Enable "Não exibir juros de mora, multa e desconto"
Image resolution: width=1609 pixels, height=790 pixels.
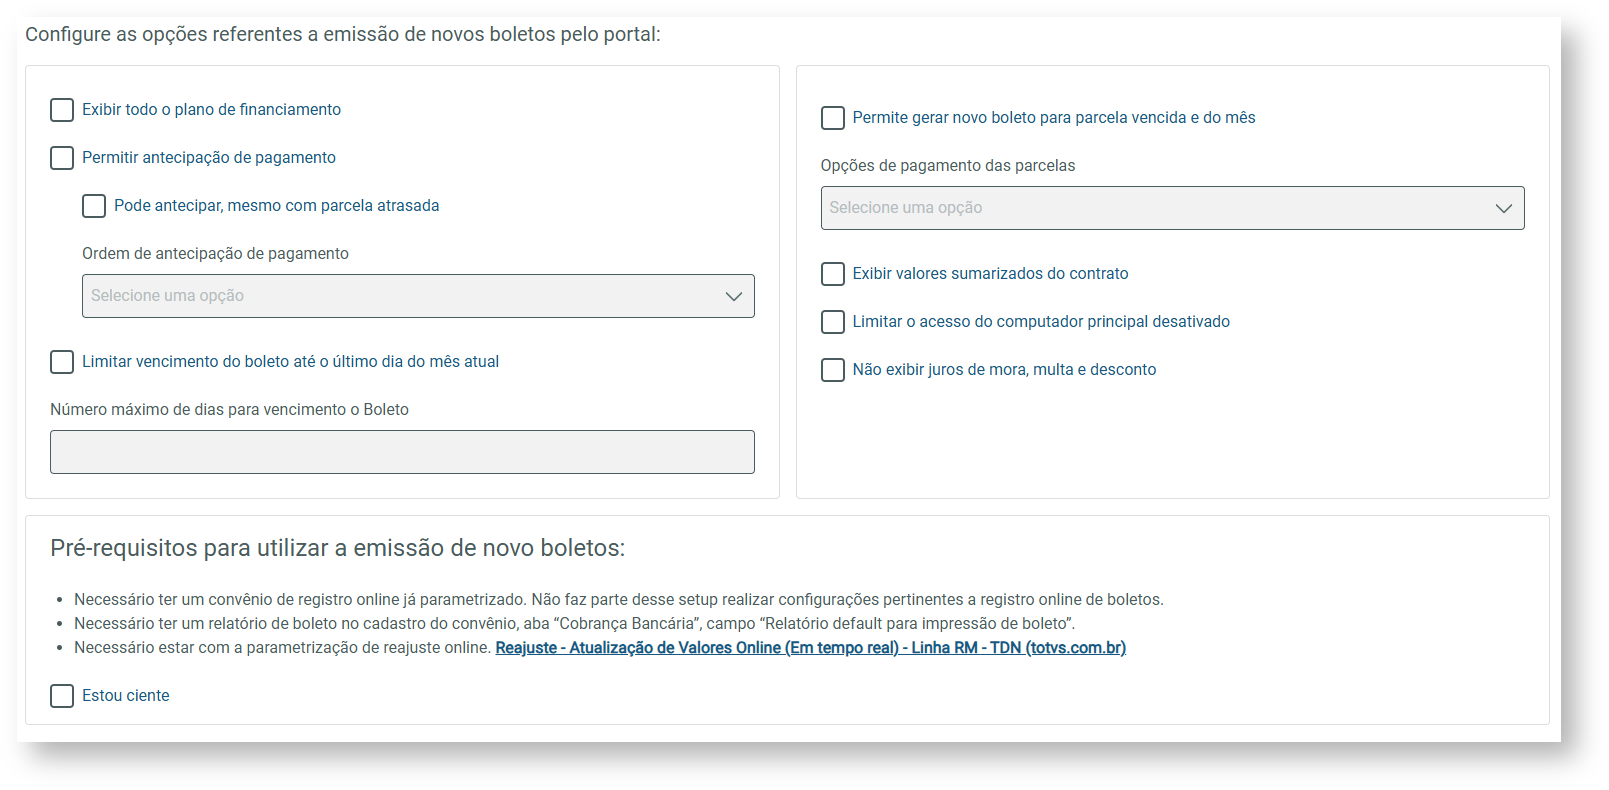(x=833, y=370)
